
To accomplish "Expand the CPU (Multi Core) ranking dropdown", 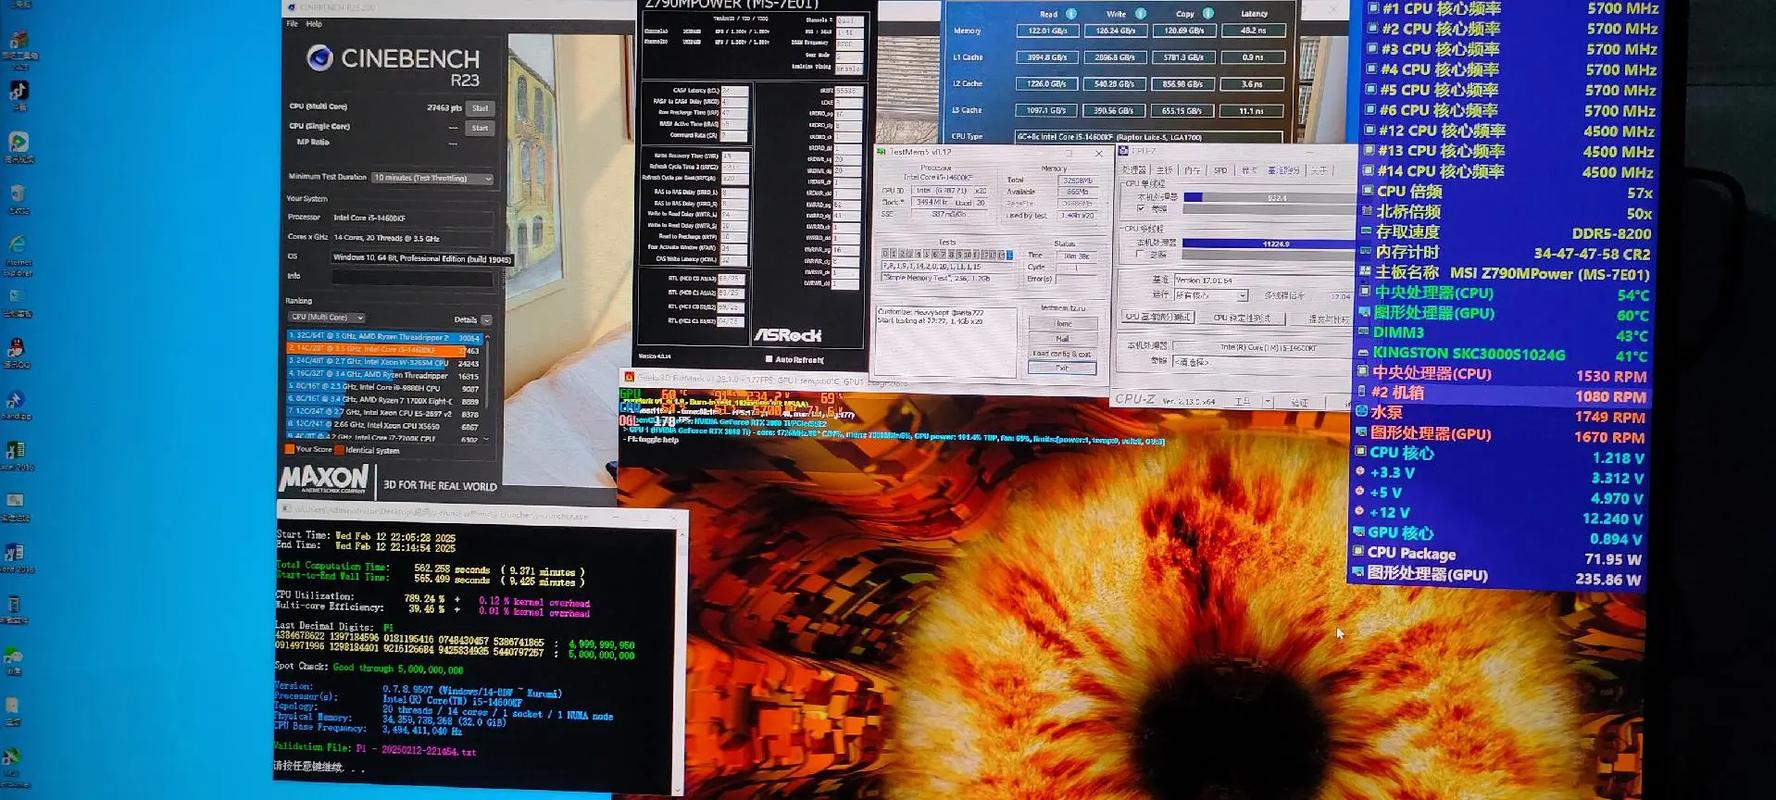I will pyautogui.click(x=326, y=318).
